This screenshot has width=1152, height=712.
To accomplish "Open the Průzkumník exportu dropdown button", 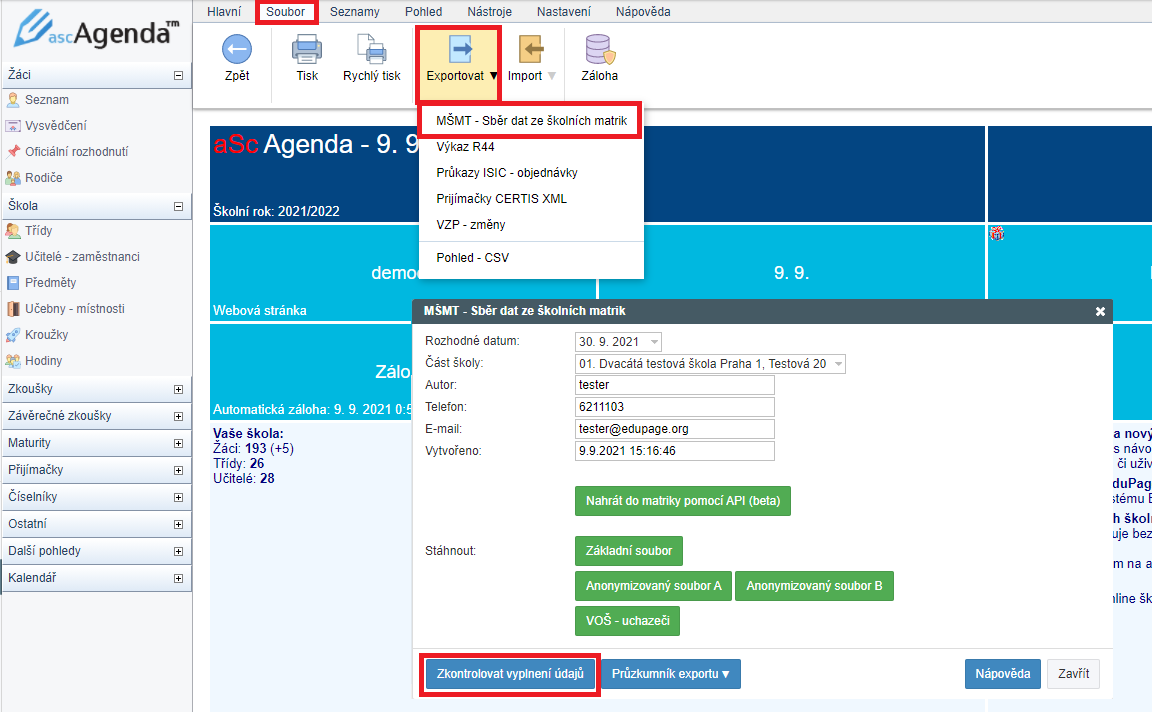I will point(671,674).
